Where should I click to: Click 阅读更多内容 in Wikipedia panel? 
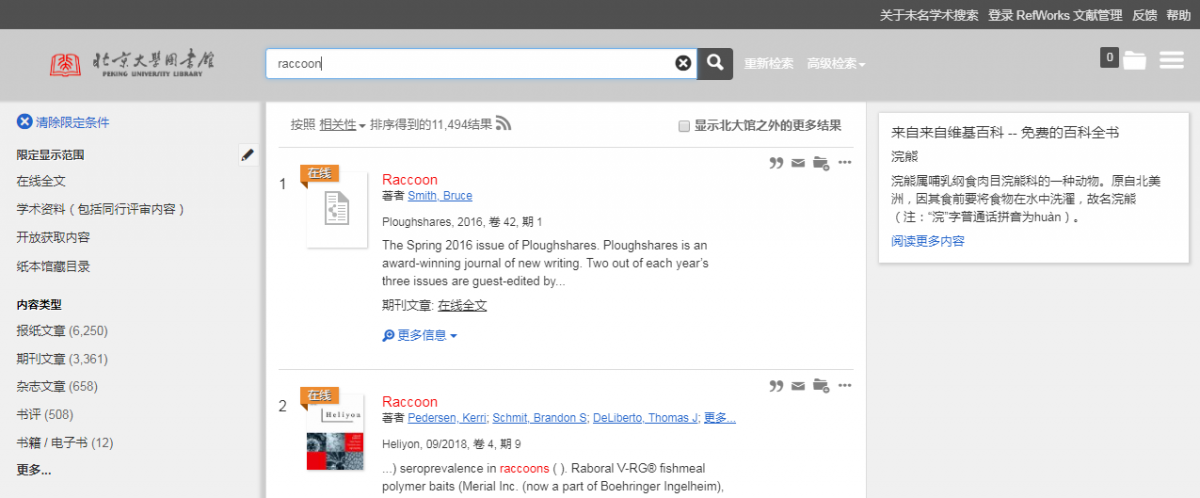(x=928, y=241)
